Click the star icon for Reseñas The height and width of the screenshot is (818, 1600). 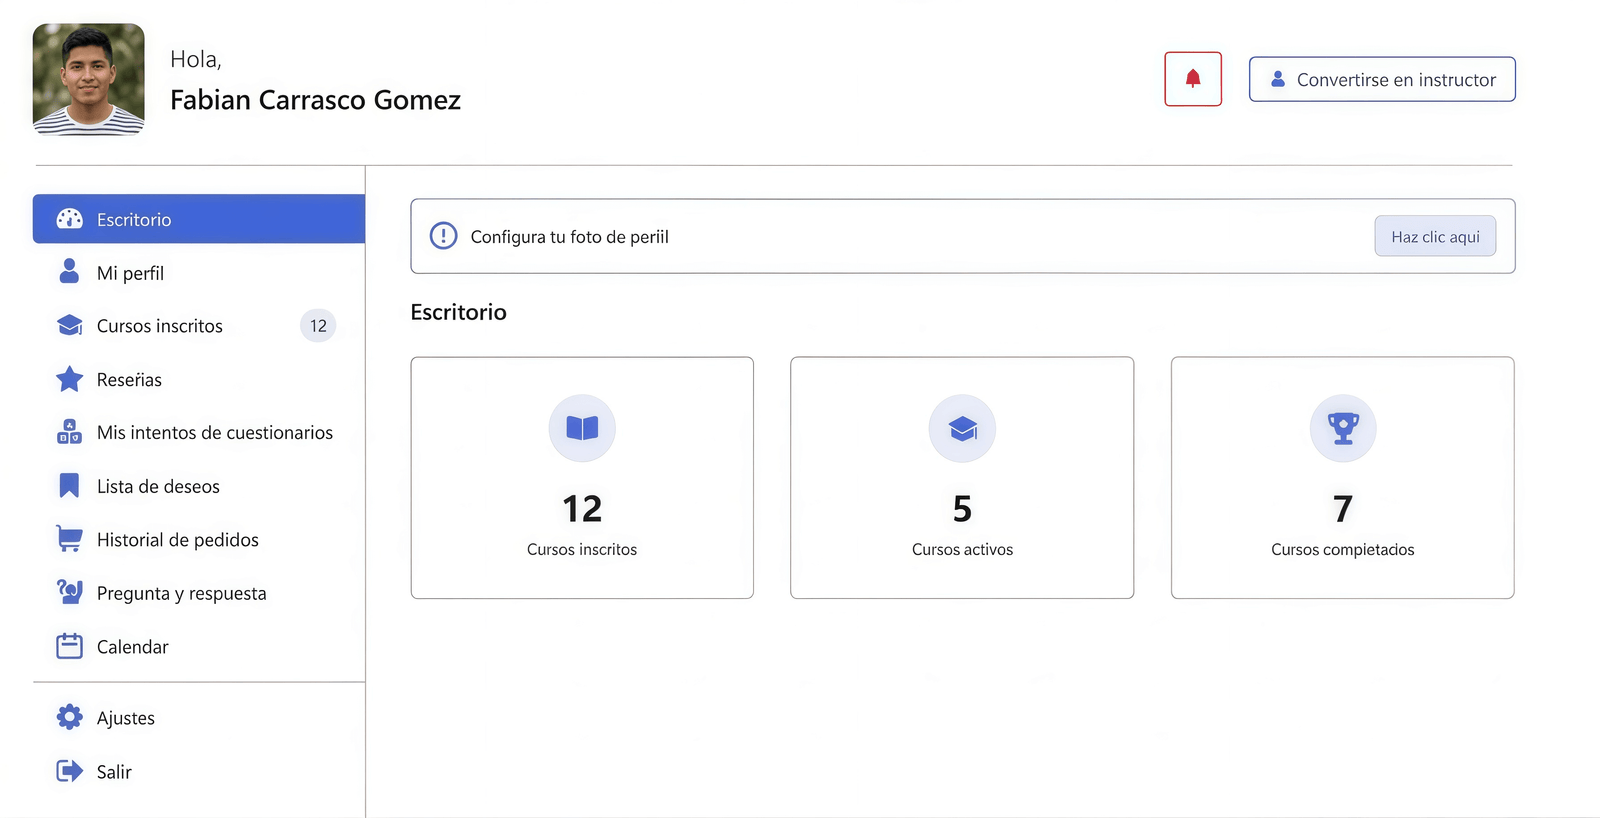(x=69, y=379)
